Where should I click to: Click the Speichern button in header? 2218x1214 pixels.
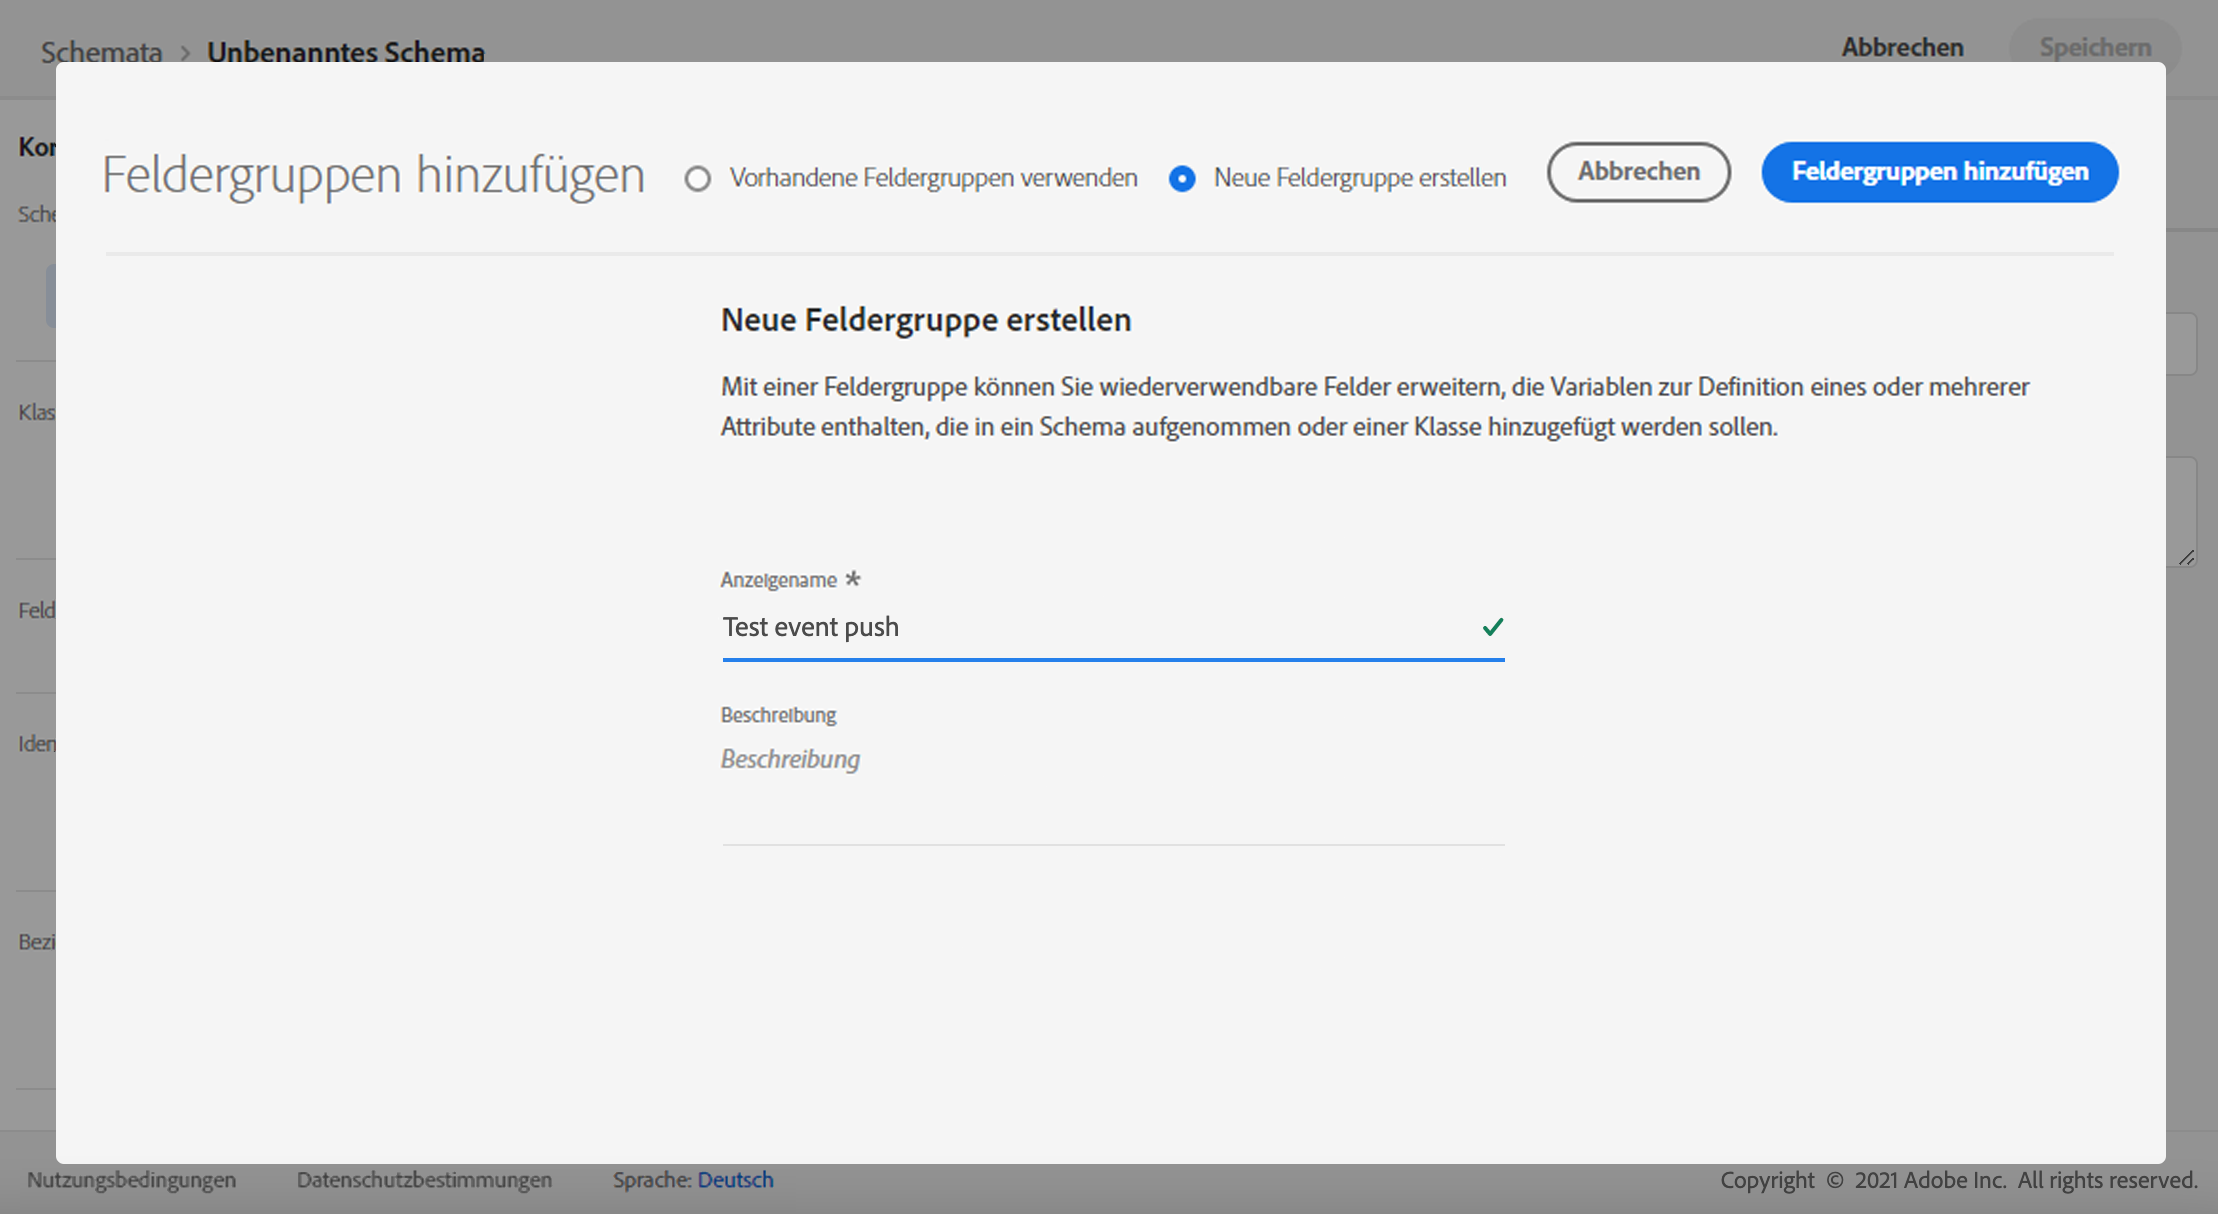point(2095,47)
